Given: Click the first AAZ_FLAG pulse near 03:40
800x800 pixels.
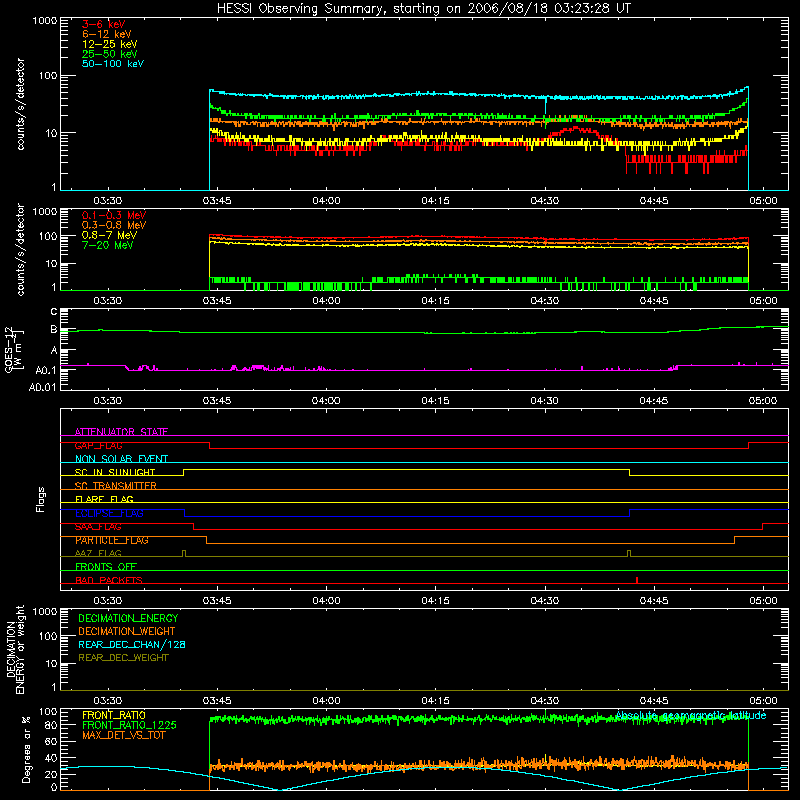Looking at the screenshot, I should [184, 554].
